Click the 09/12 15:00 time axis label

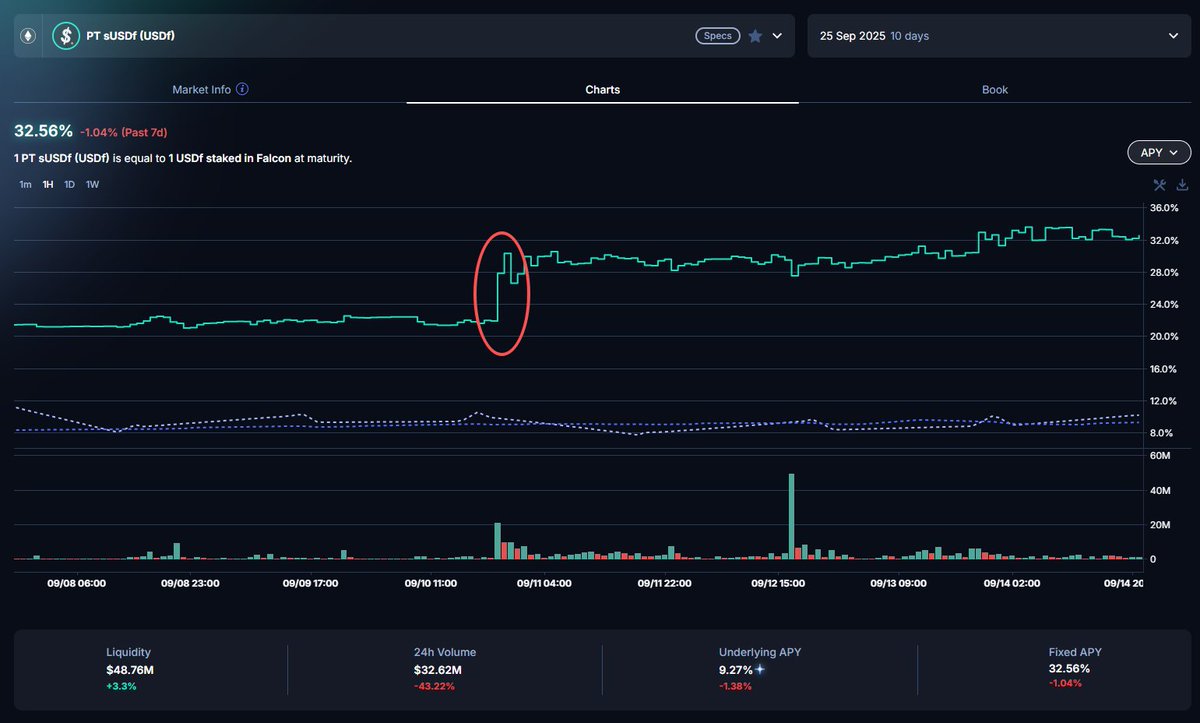point(777,583)
